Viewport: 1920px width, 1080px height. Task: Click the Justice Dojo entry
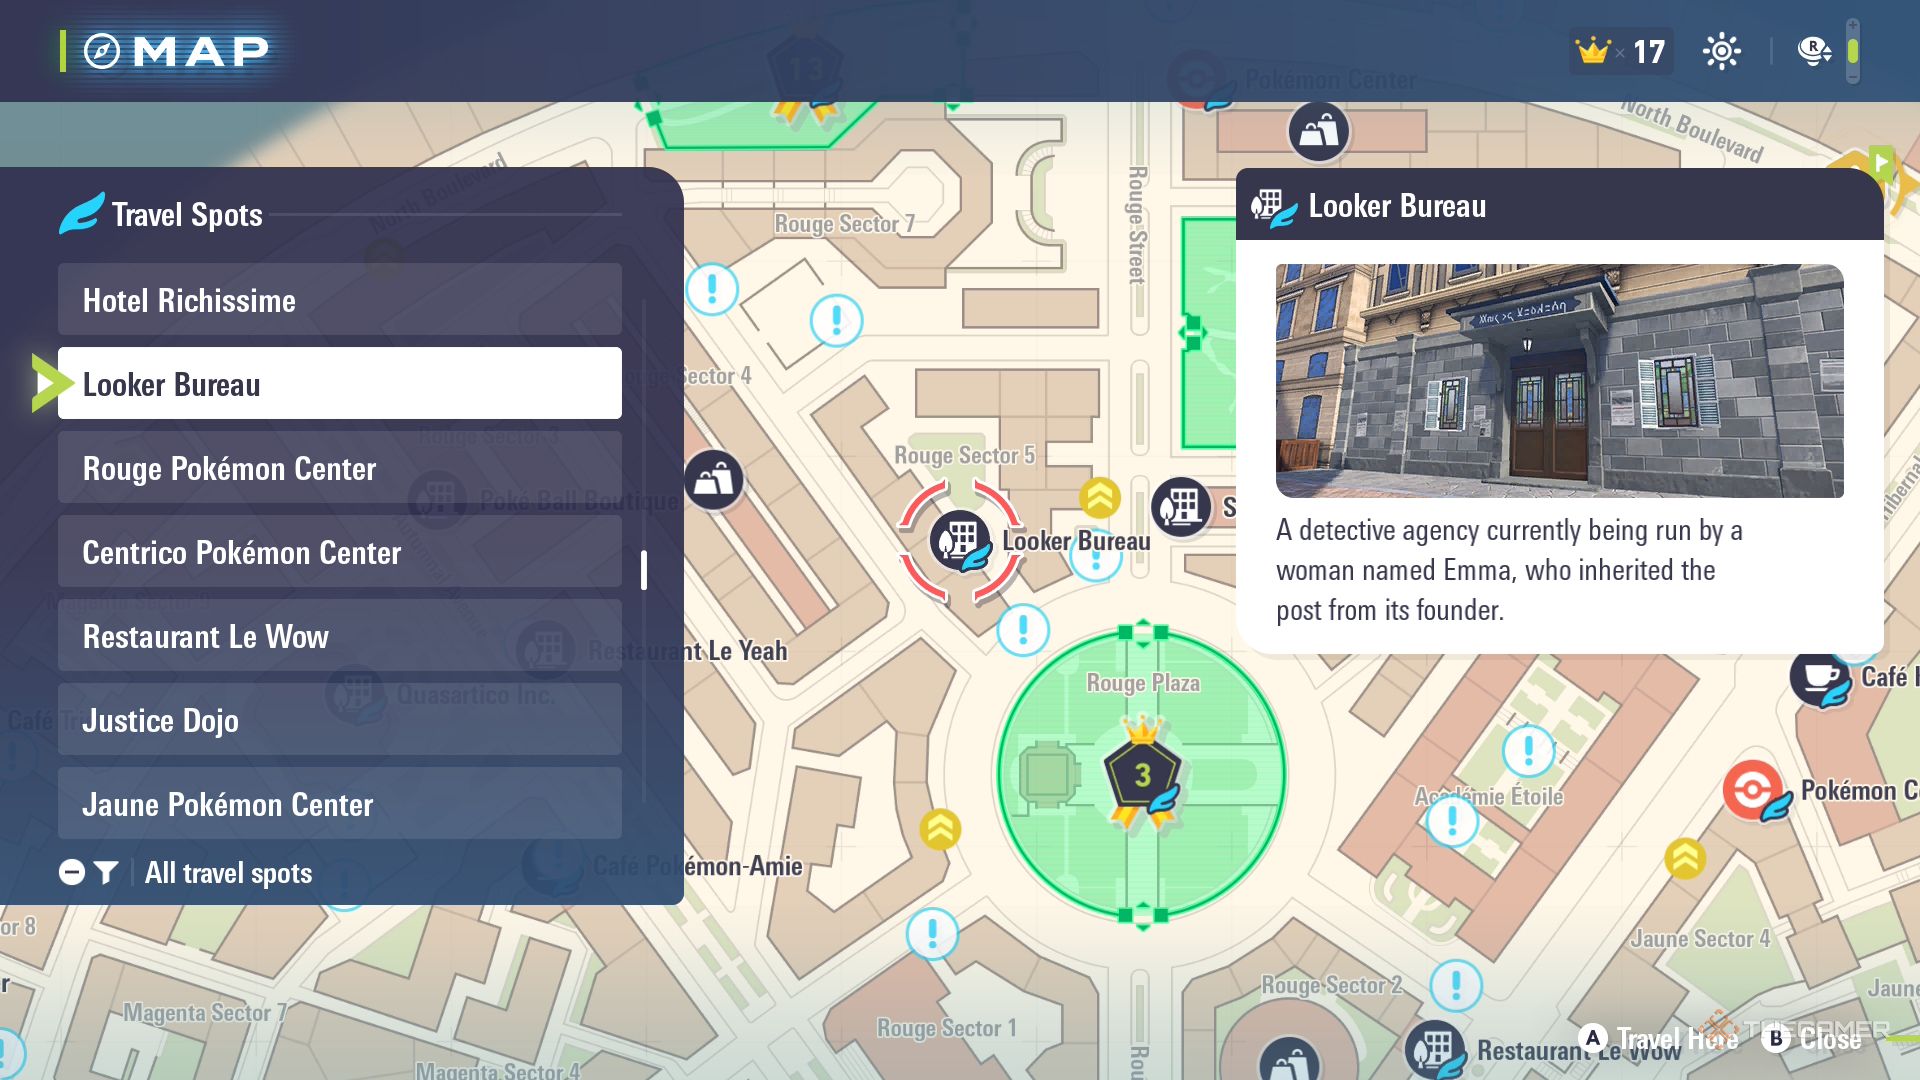(339, 720)
